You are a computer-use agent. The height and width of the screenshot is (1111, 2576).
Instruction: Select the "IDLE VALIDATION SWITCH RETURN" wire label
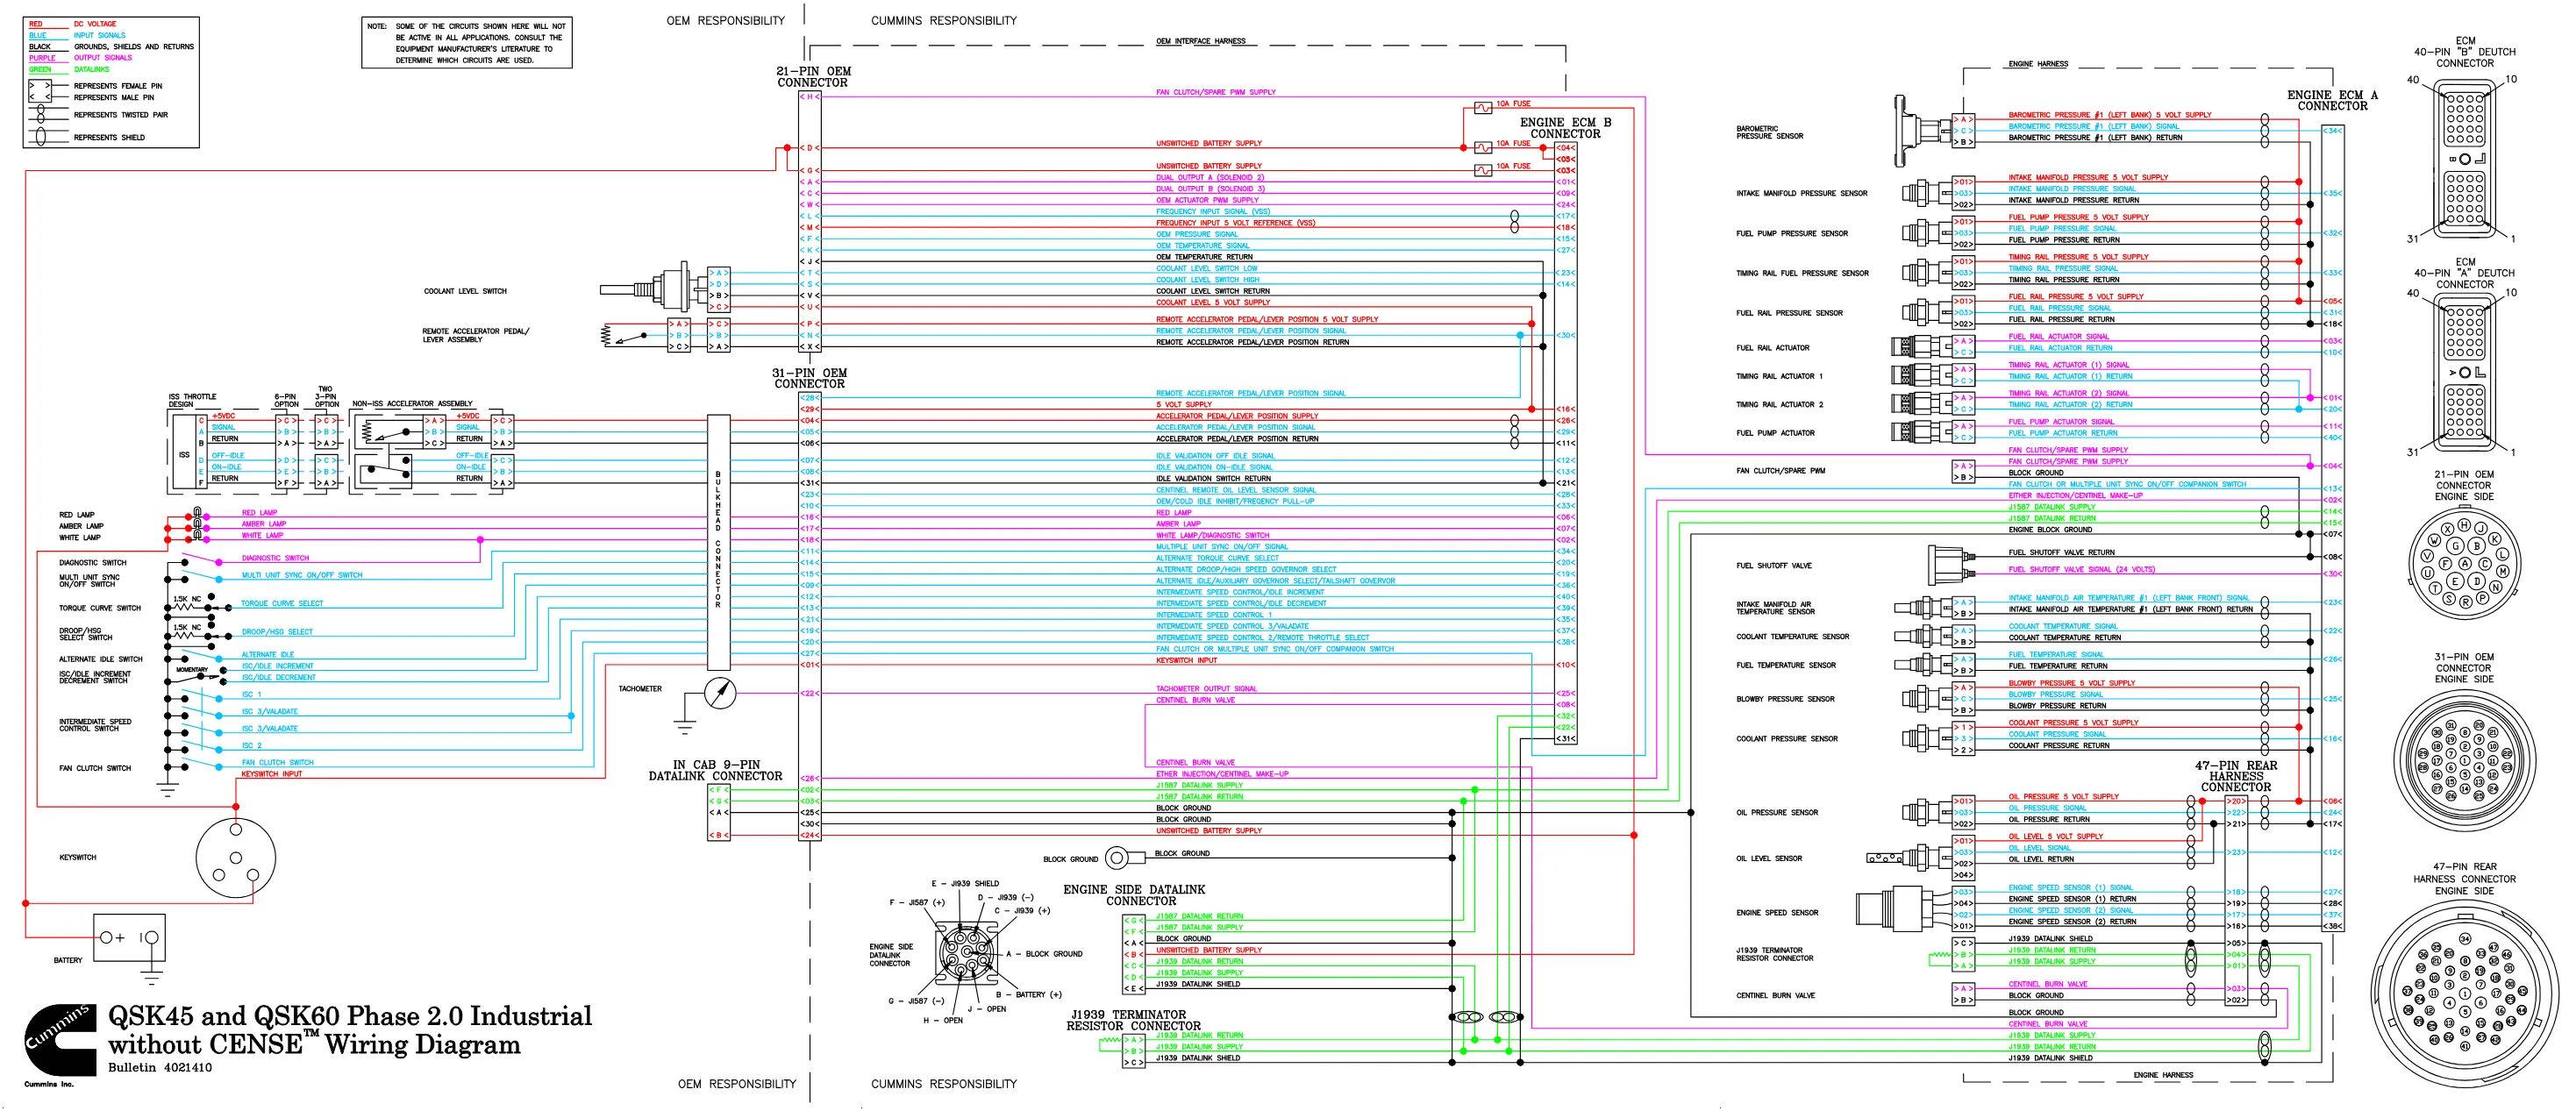[x=1213, y=478]
